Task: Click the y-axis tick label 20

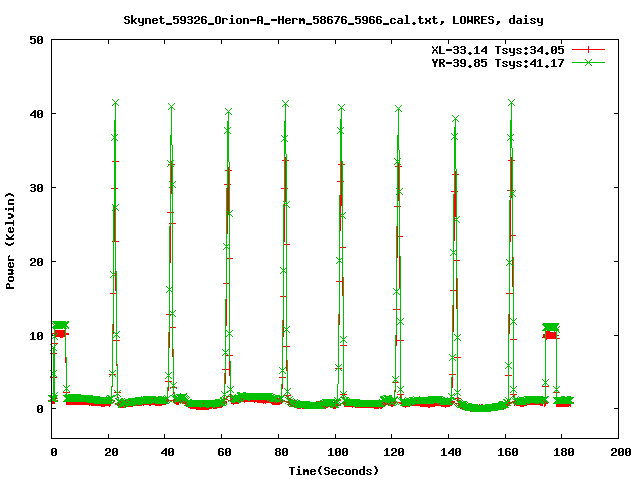Action: click(36, 262)
